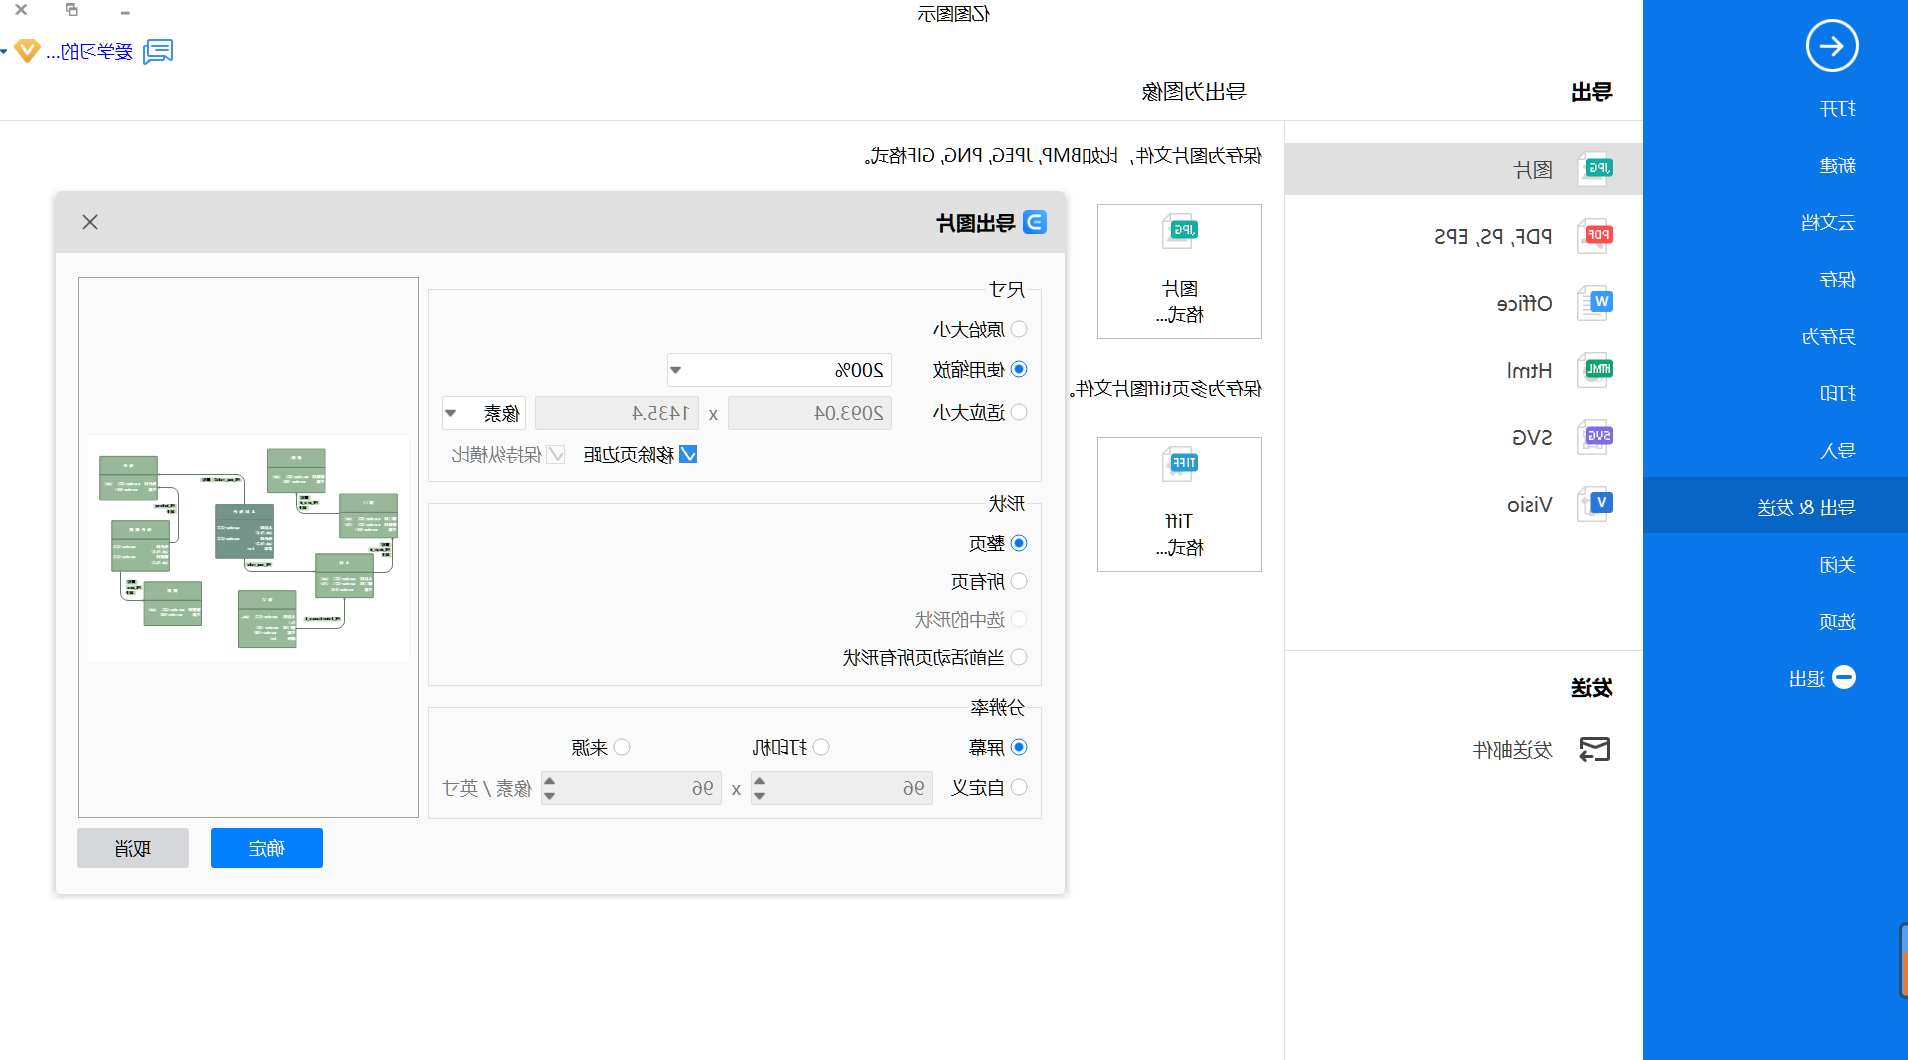The image size is (1908, 1060).
Task: Click the JPG icon in 图片格式 tile
Action: click(1180, 231)
